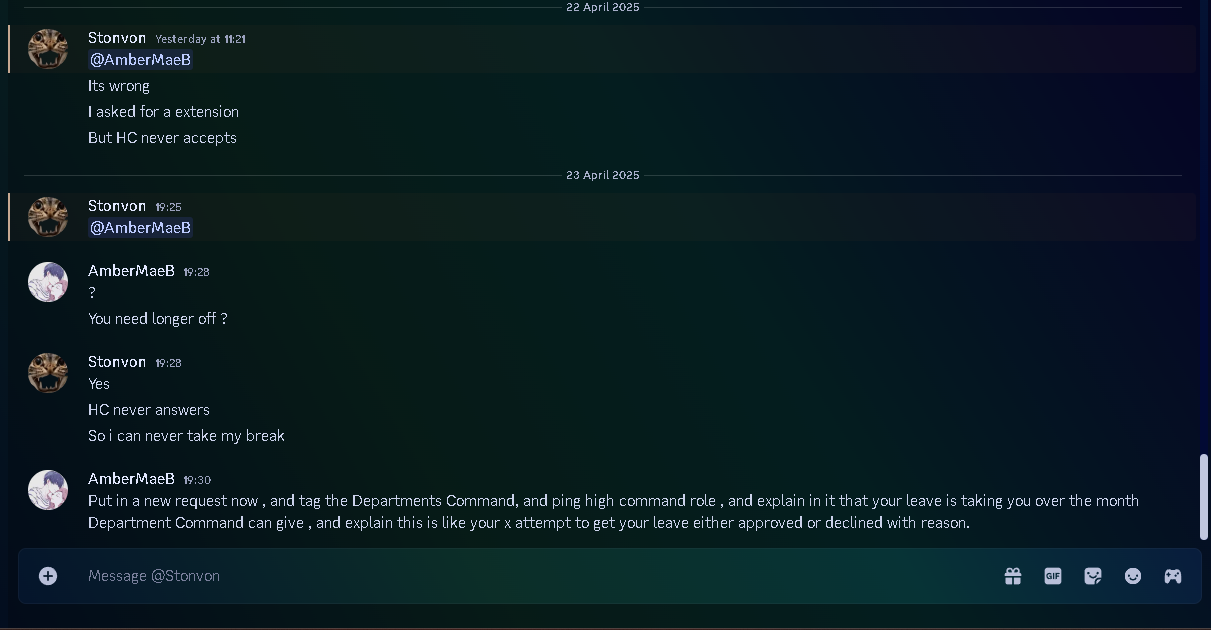Open the game controller apps icon

pos(1173,576)
